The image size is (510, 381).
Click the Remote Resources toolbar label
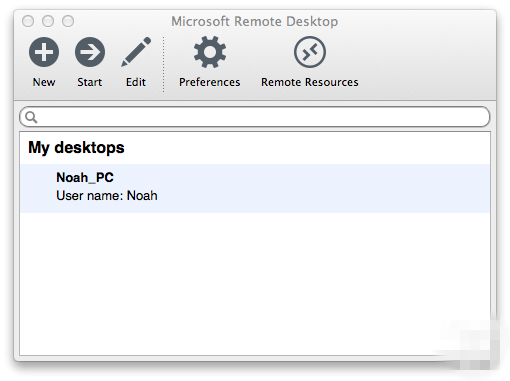coord(310,82)
